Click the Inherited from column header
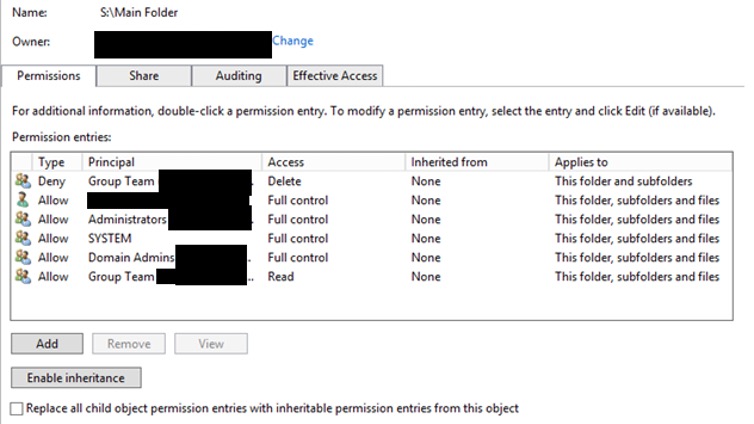 pyautogui.click(x=476, y=162)
